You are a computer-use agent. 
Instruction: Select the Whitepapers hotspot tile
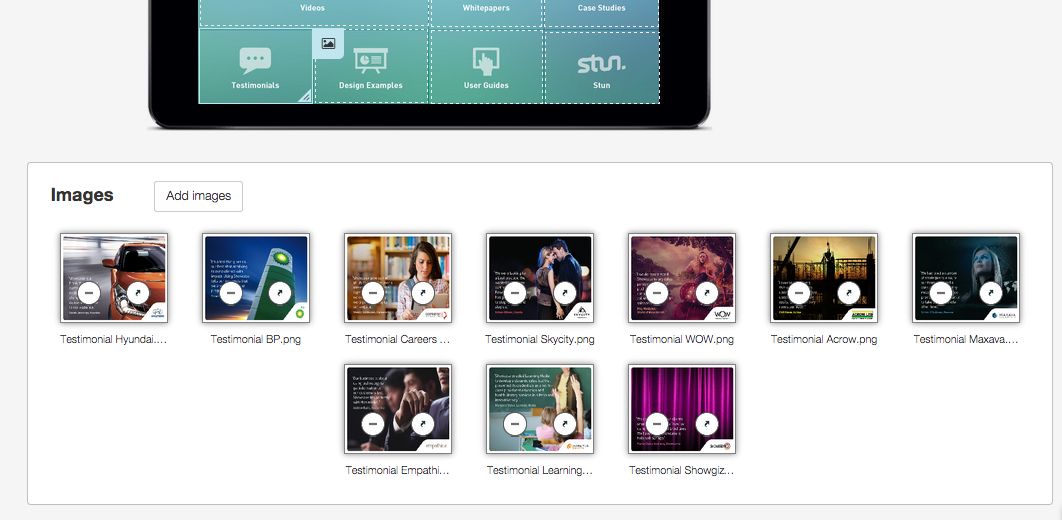(486, 13)
